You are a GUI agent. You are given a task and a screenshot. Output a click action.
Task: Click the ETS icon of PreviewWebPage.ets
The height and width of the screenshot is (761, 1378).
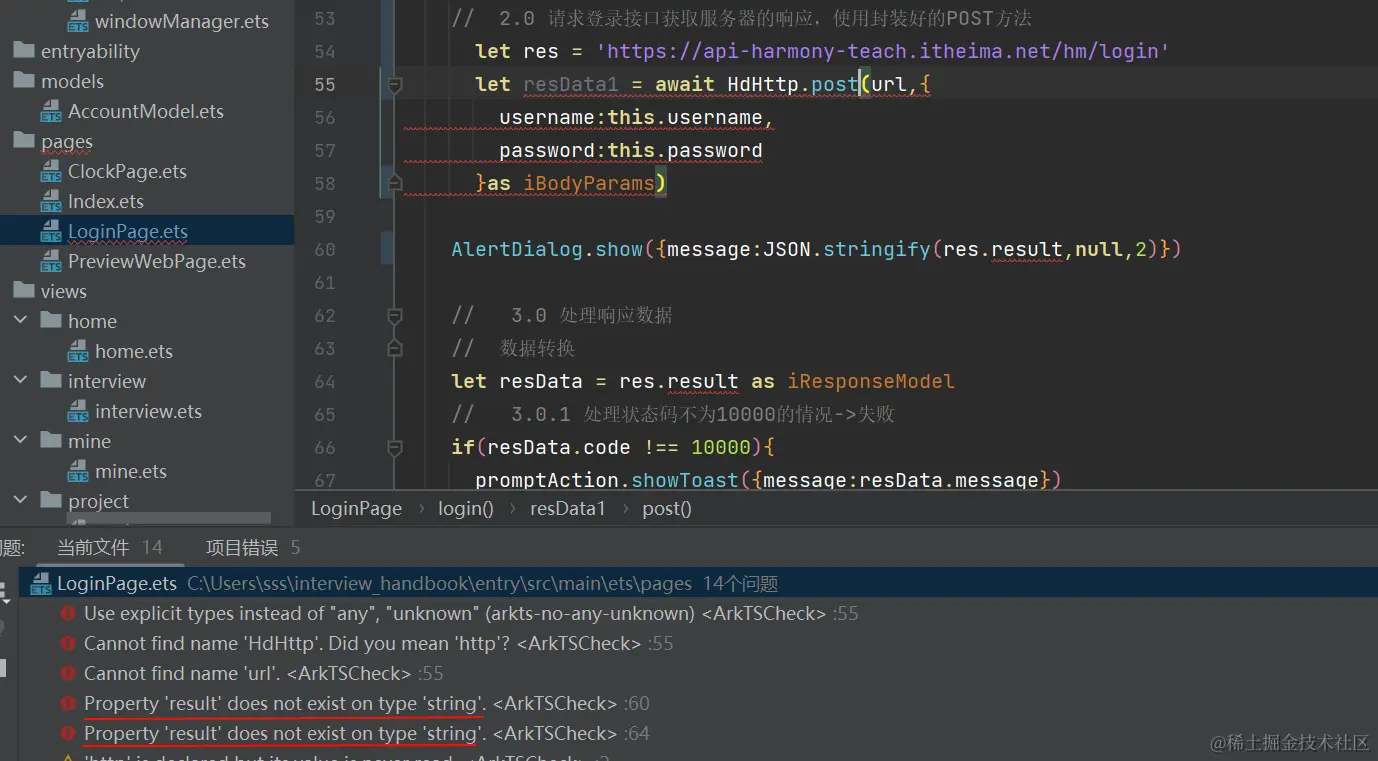coord(51,262)
